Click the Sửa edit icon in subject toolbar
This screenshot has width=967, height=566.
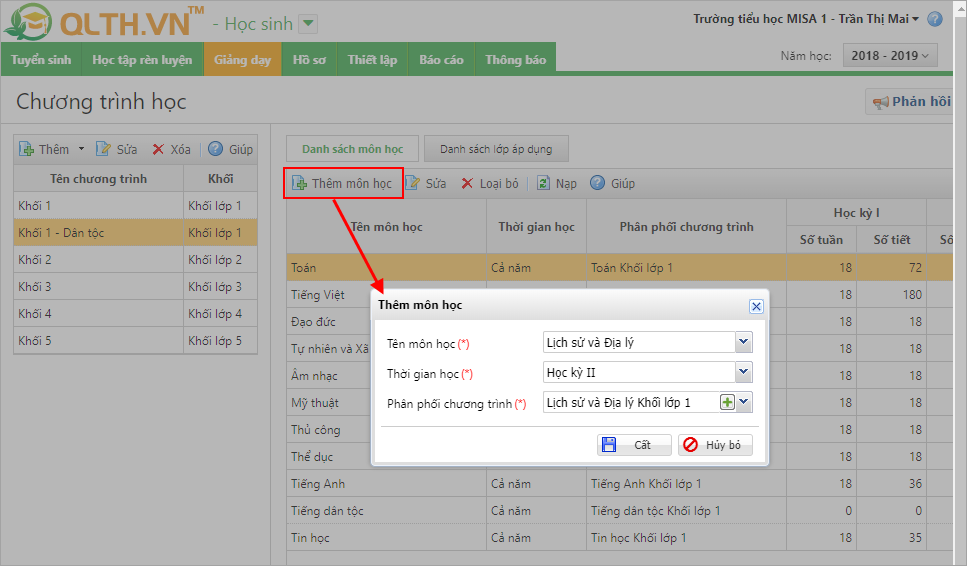413,183
